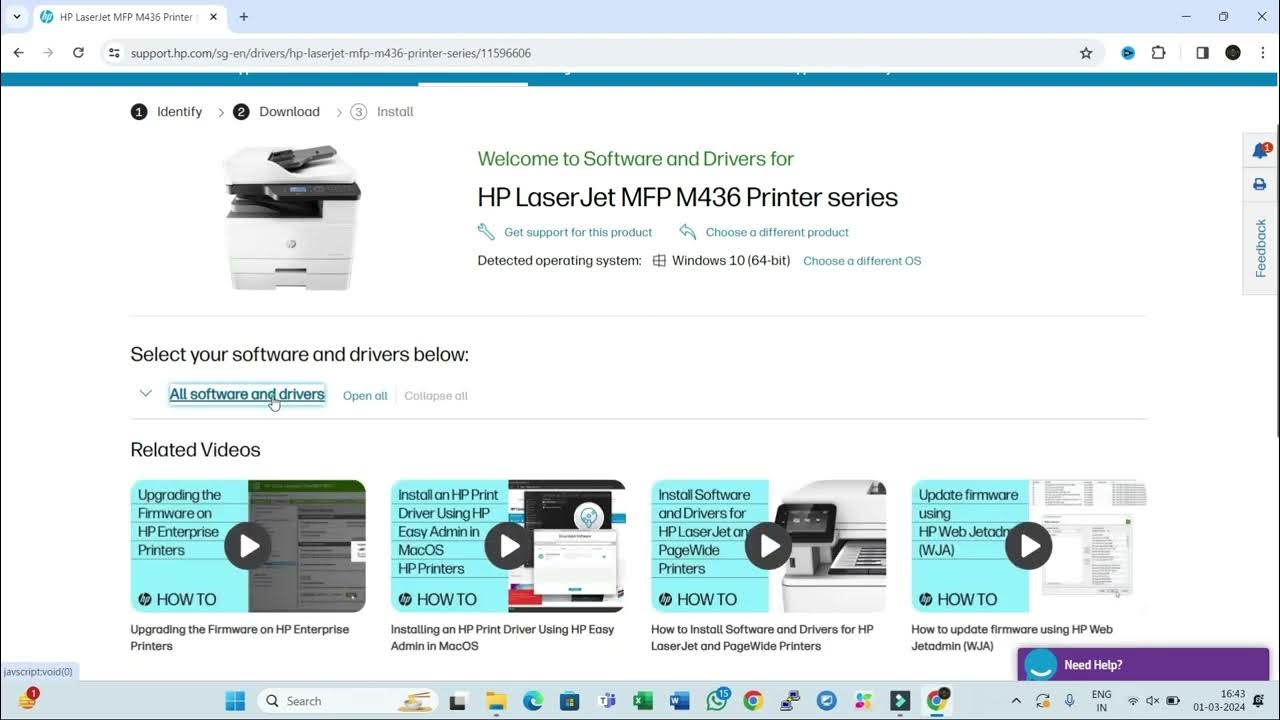Click the wrench icon beside Get support
This screenshot has width=1280, height=720.
tap(486, 232)
